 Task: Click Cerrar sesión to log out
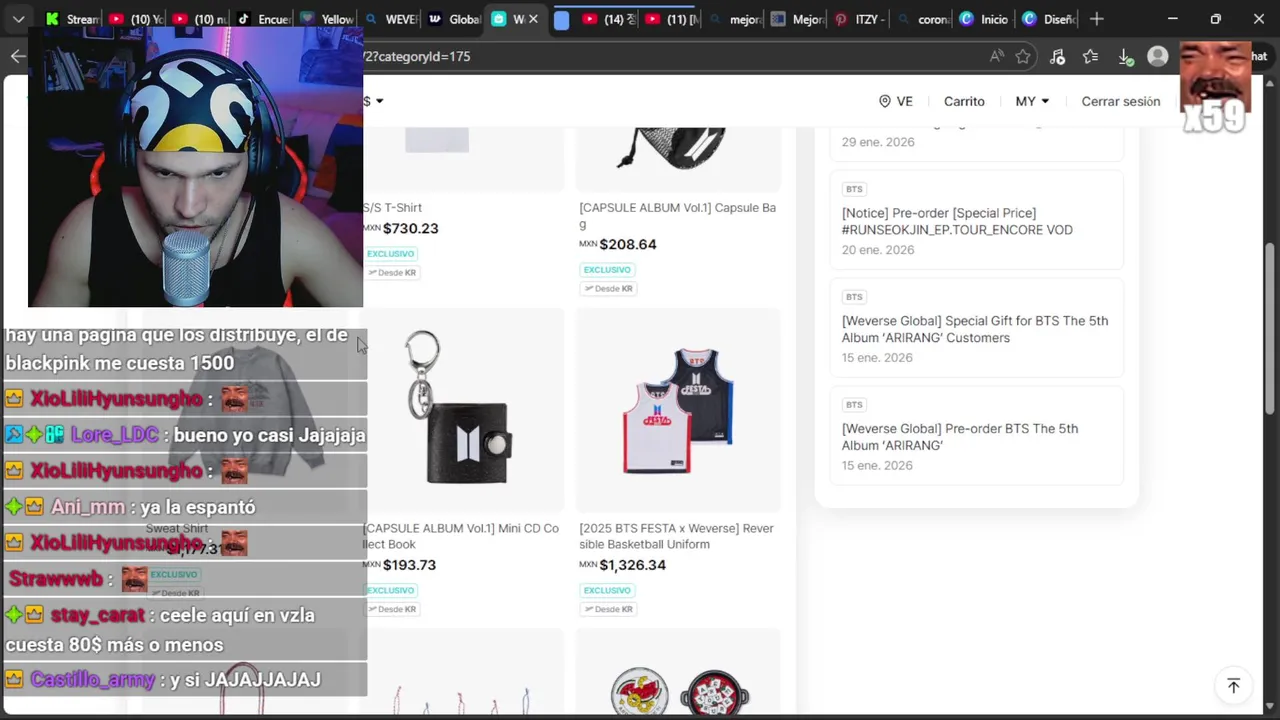(1121, 101)
